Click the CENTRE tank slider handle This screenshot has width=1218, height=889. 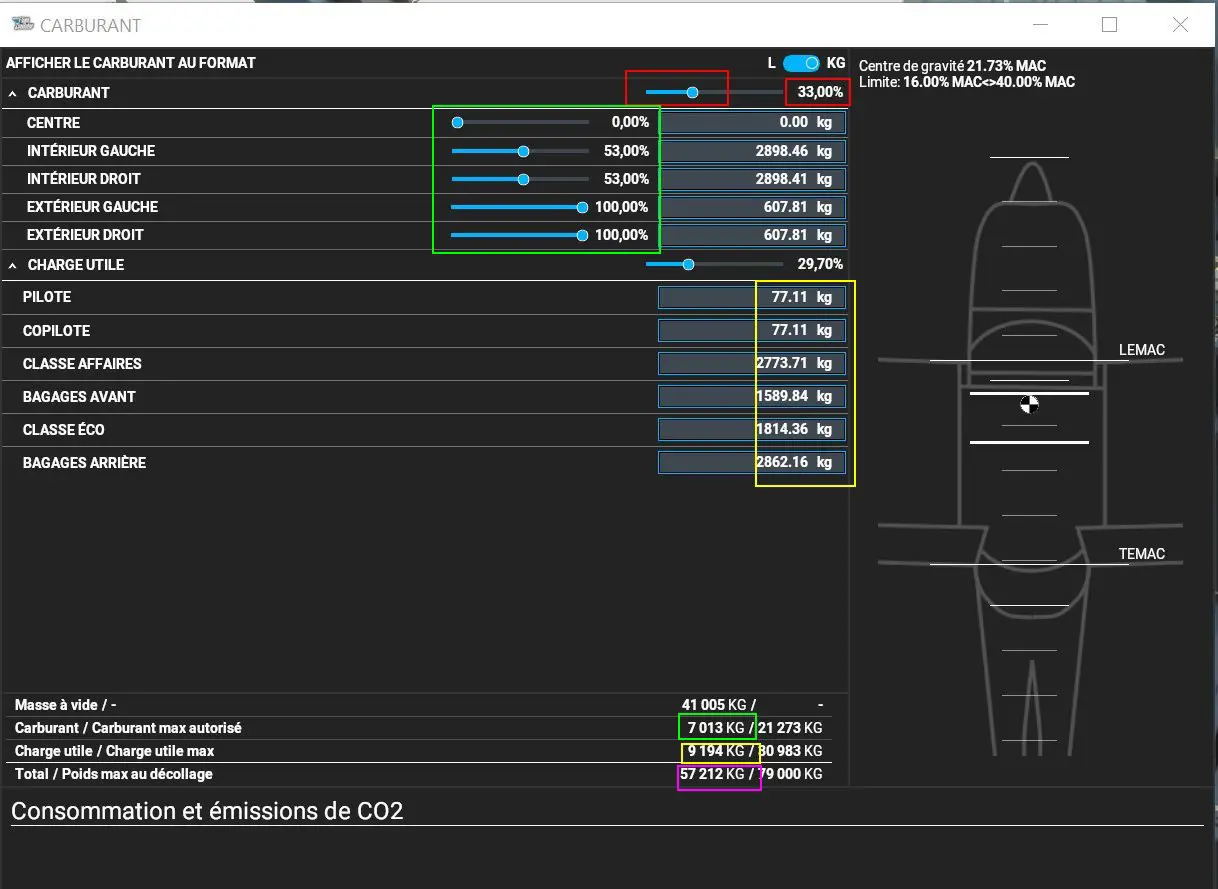click(457, 123)
